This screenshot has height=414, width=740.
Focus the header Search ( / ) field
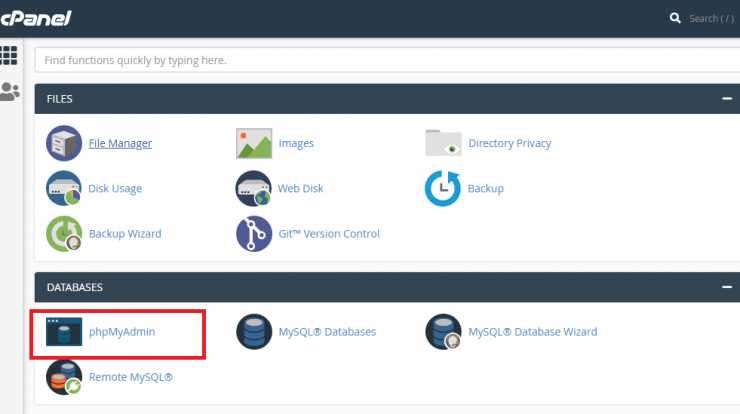(712, 18)
